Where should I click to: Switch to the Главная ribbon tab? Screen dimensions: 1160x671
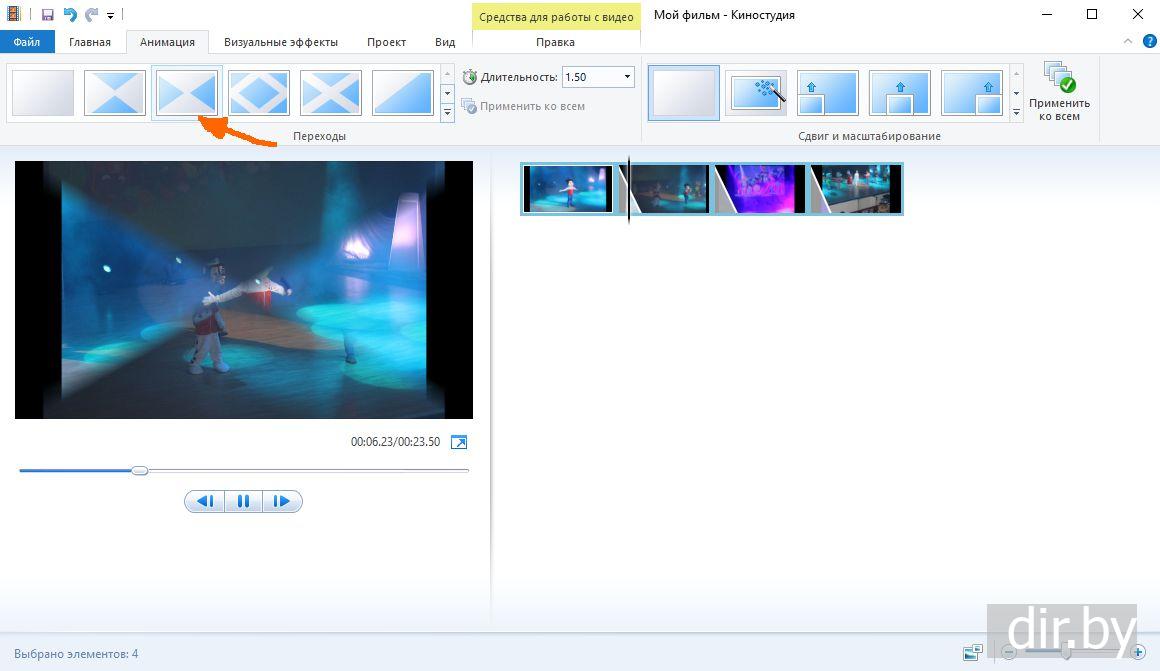[x=90, y=42]
